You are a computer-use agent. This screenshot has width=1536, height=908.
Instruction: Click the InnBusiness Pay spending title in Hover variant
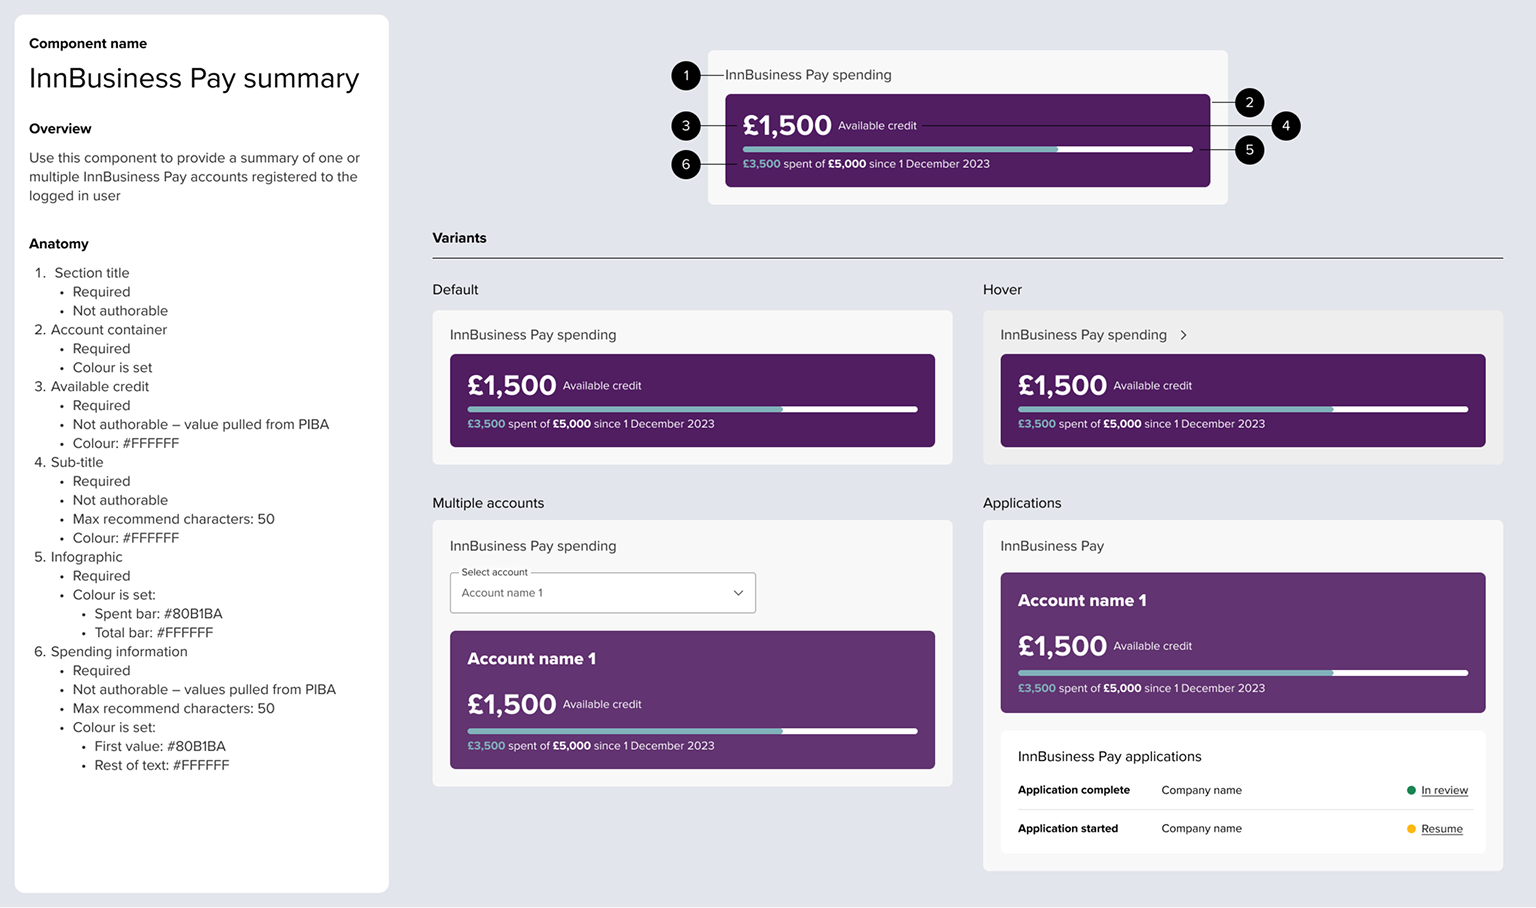click(1083, 335)
